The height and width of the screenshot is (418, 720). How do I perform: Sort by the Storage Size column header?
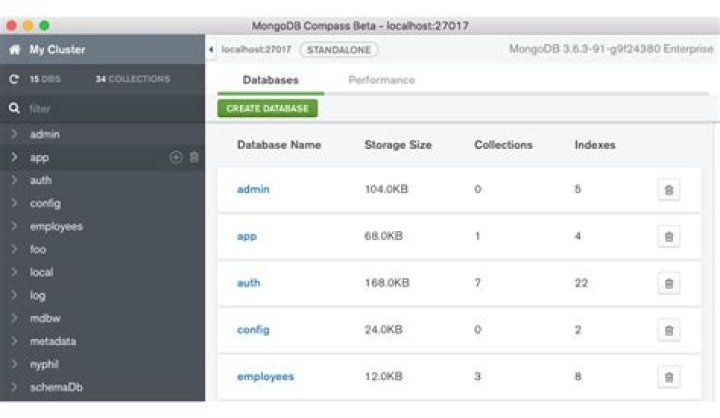tap(398, 145)
